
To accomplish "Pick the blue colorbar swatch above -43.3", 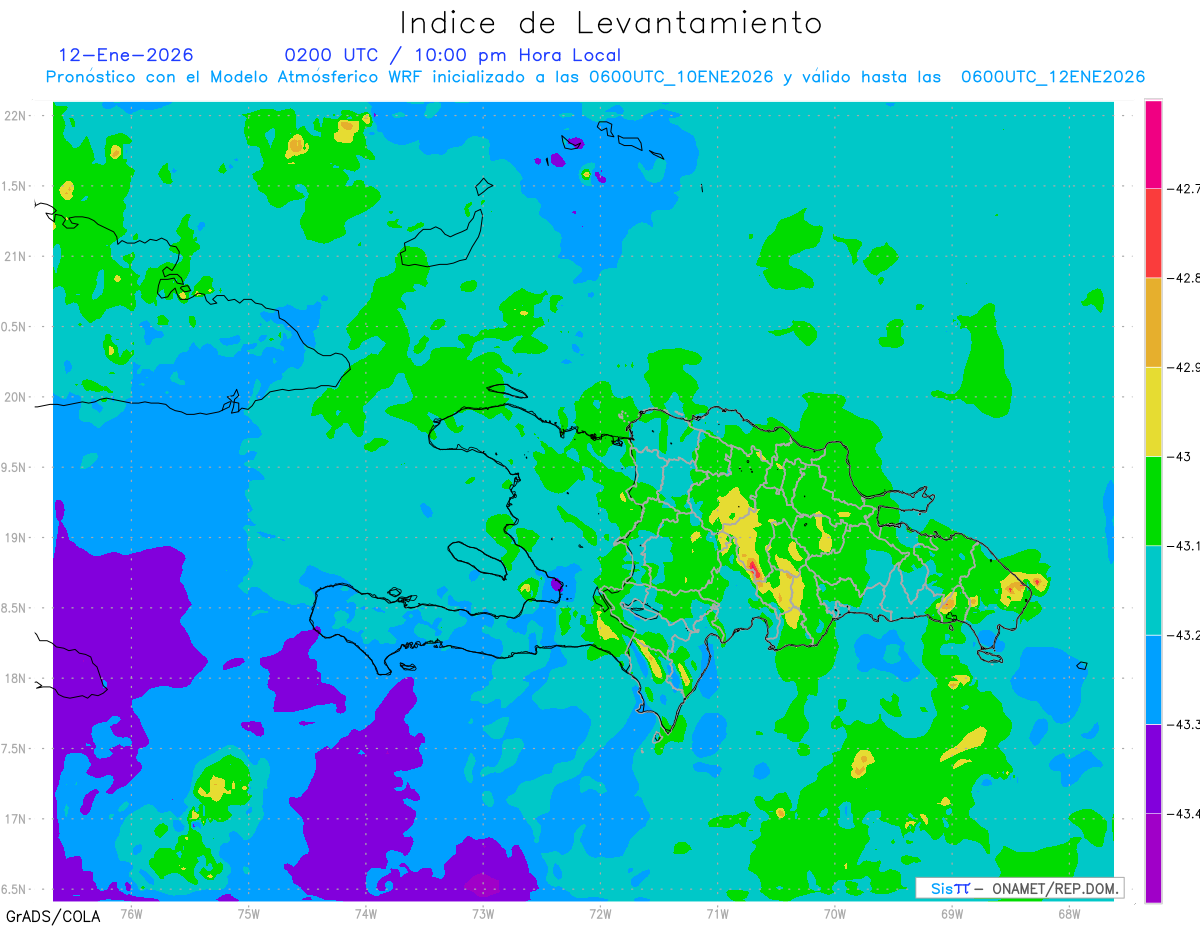I will [1153, 679].
